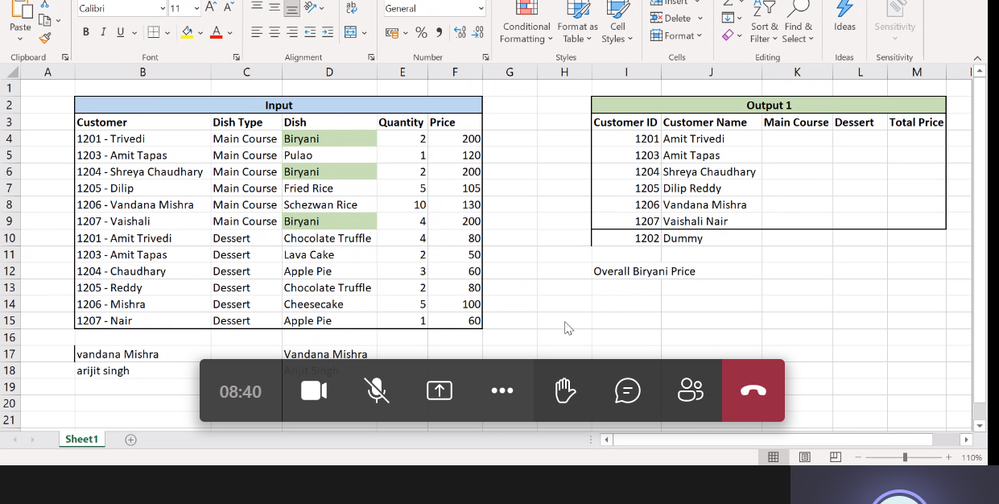Open Sort & Filter menu

[x=764, y=22]
